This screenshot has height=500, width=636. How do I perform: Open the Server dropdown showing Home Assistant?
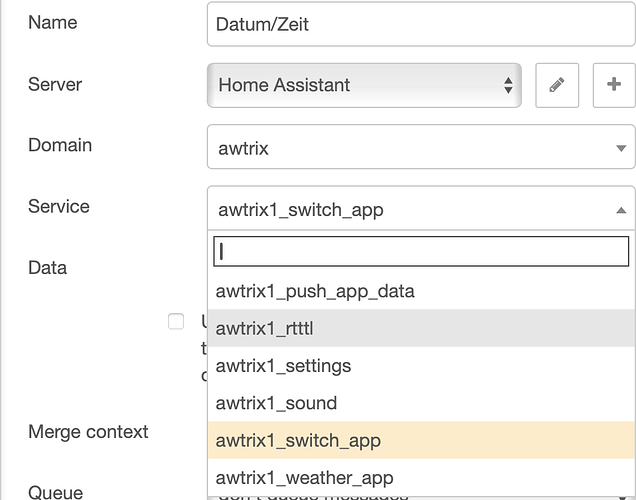coord(364,85)
